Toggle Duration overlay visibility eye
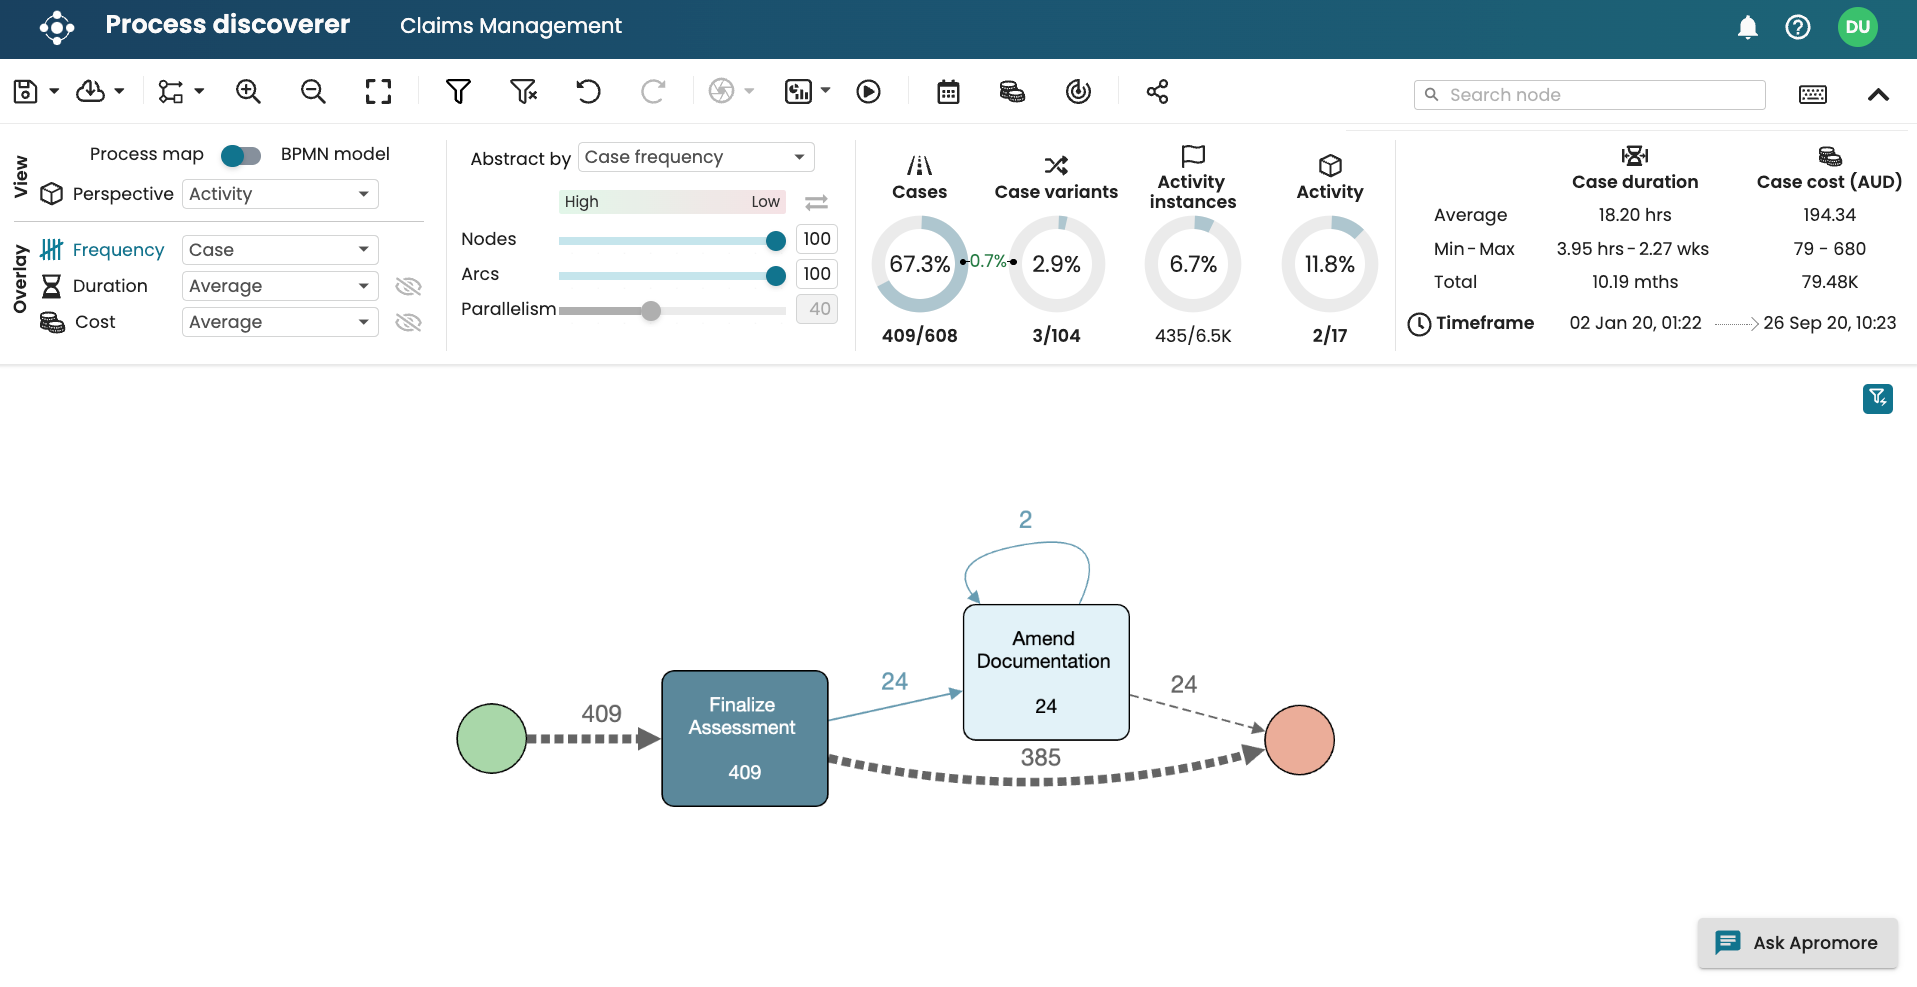This screenshot has width=1917, height=987. click(x=408, y=287)
